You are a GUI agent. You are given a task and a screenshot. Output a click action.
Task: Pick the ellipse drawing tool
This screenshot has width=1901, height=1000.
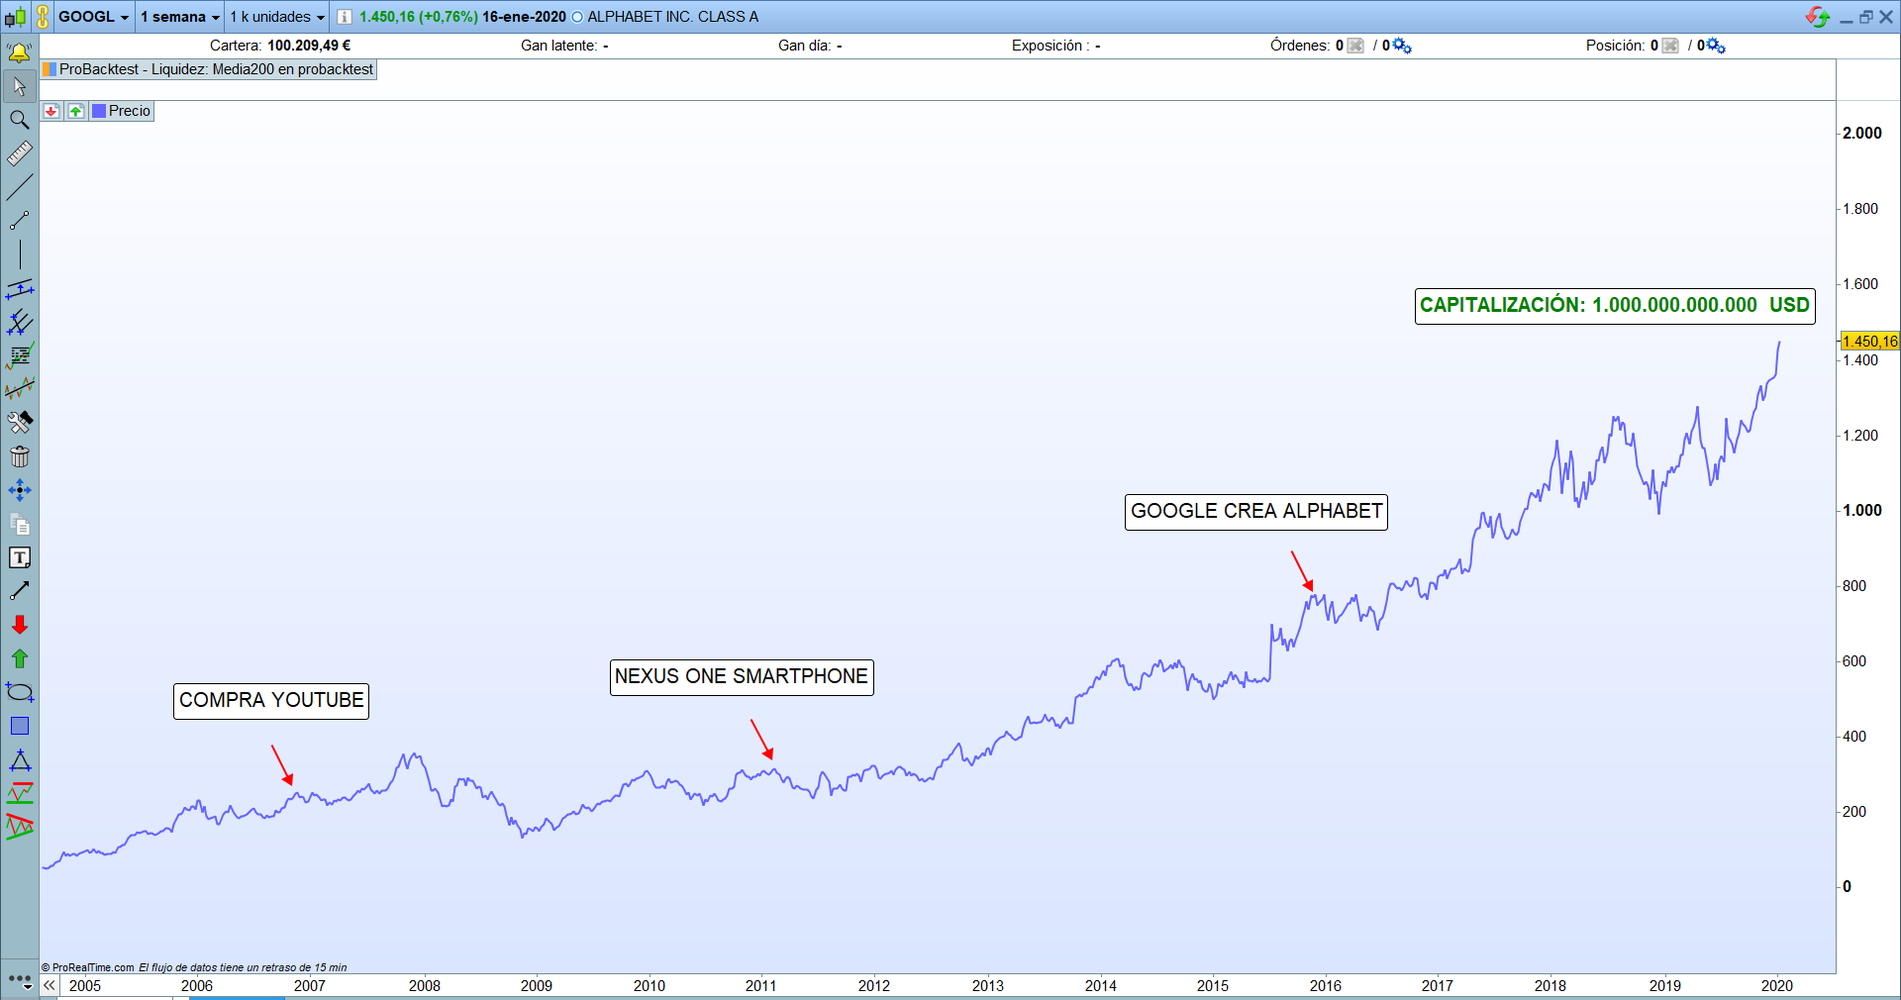tap(19, 692)
